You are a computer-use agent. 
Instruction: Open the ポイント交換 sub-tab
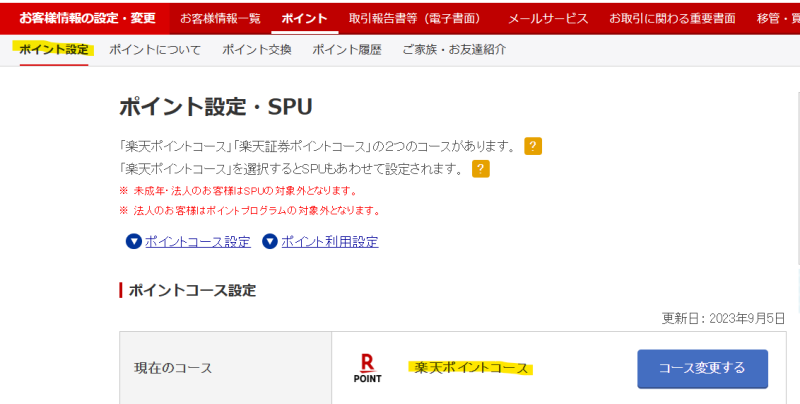coord(256,49)
